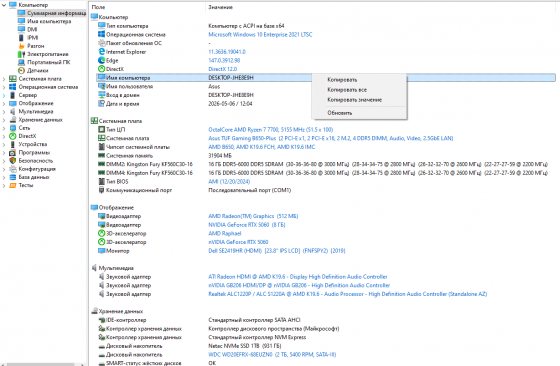Click the Edge browser icon in list
560x366 pixels.
101,60
